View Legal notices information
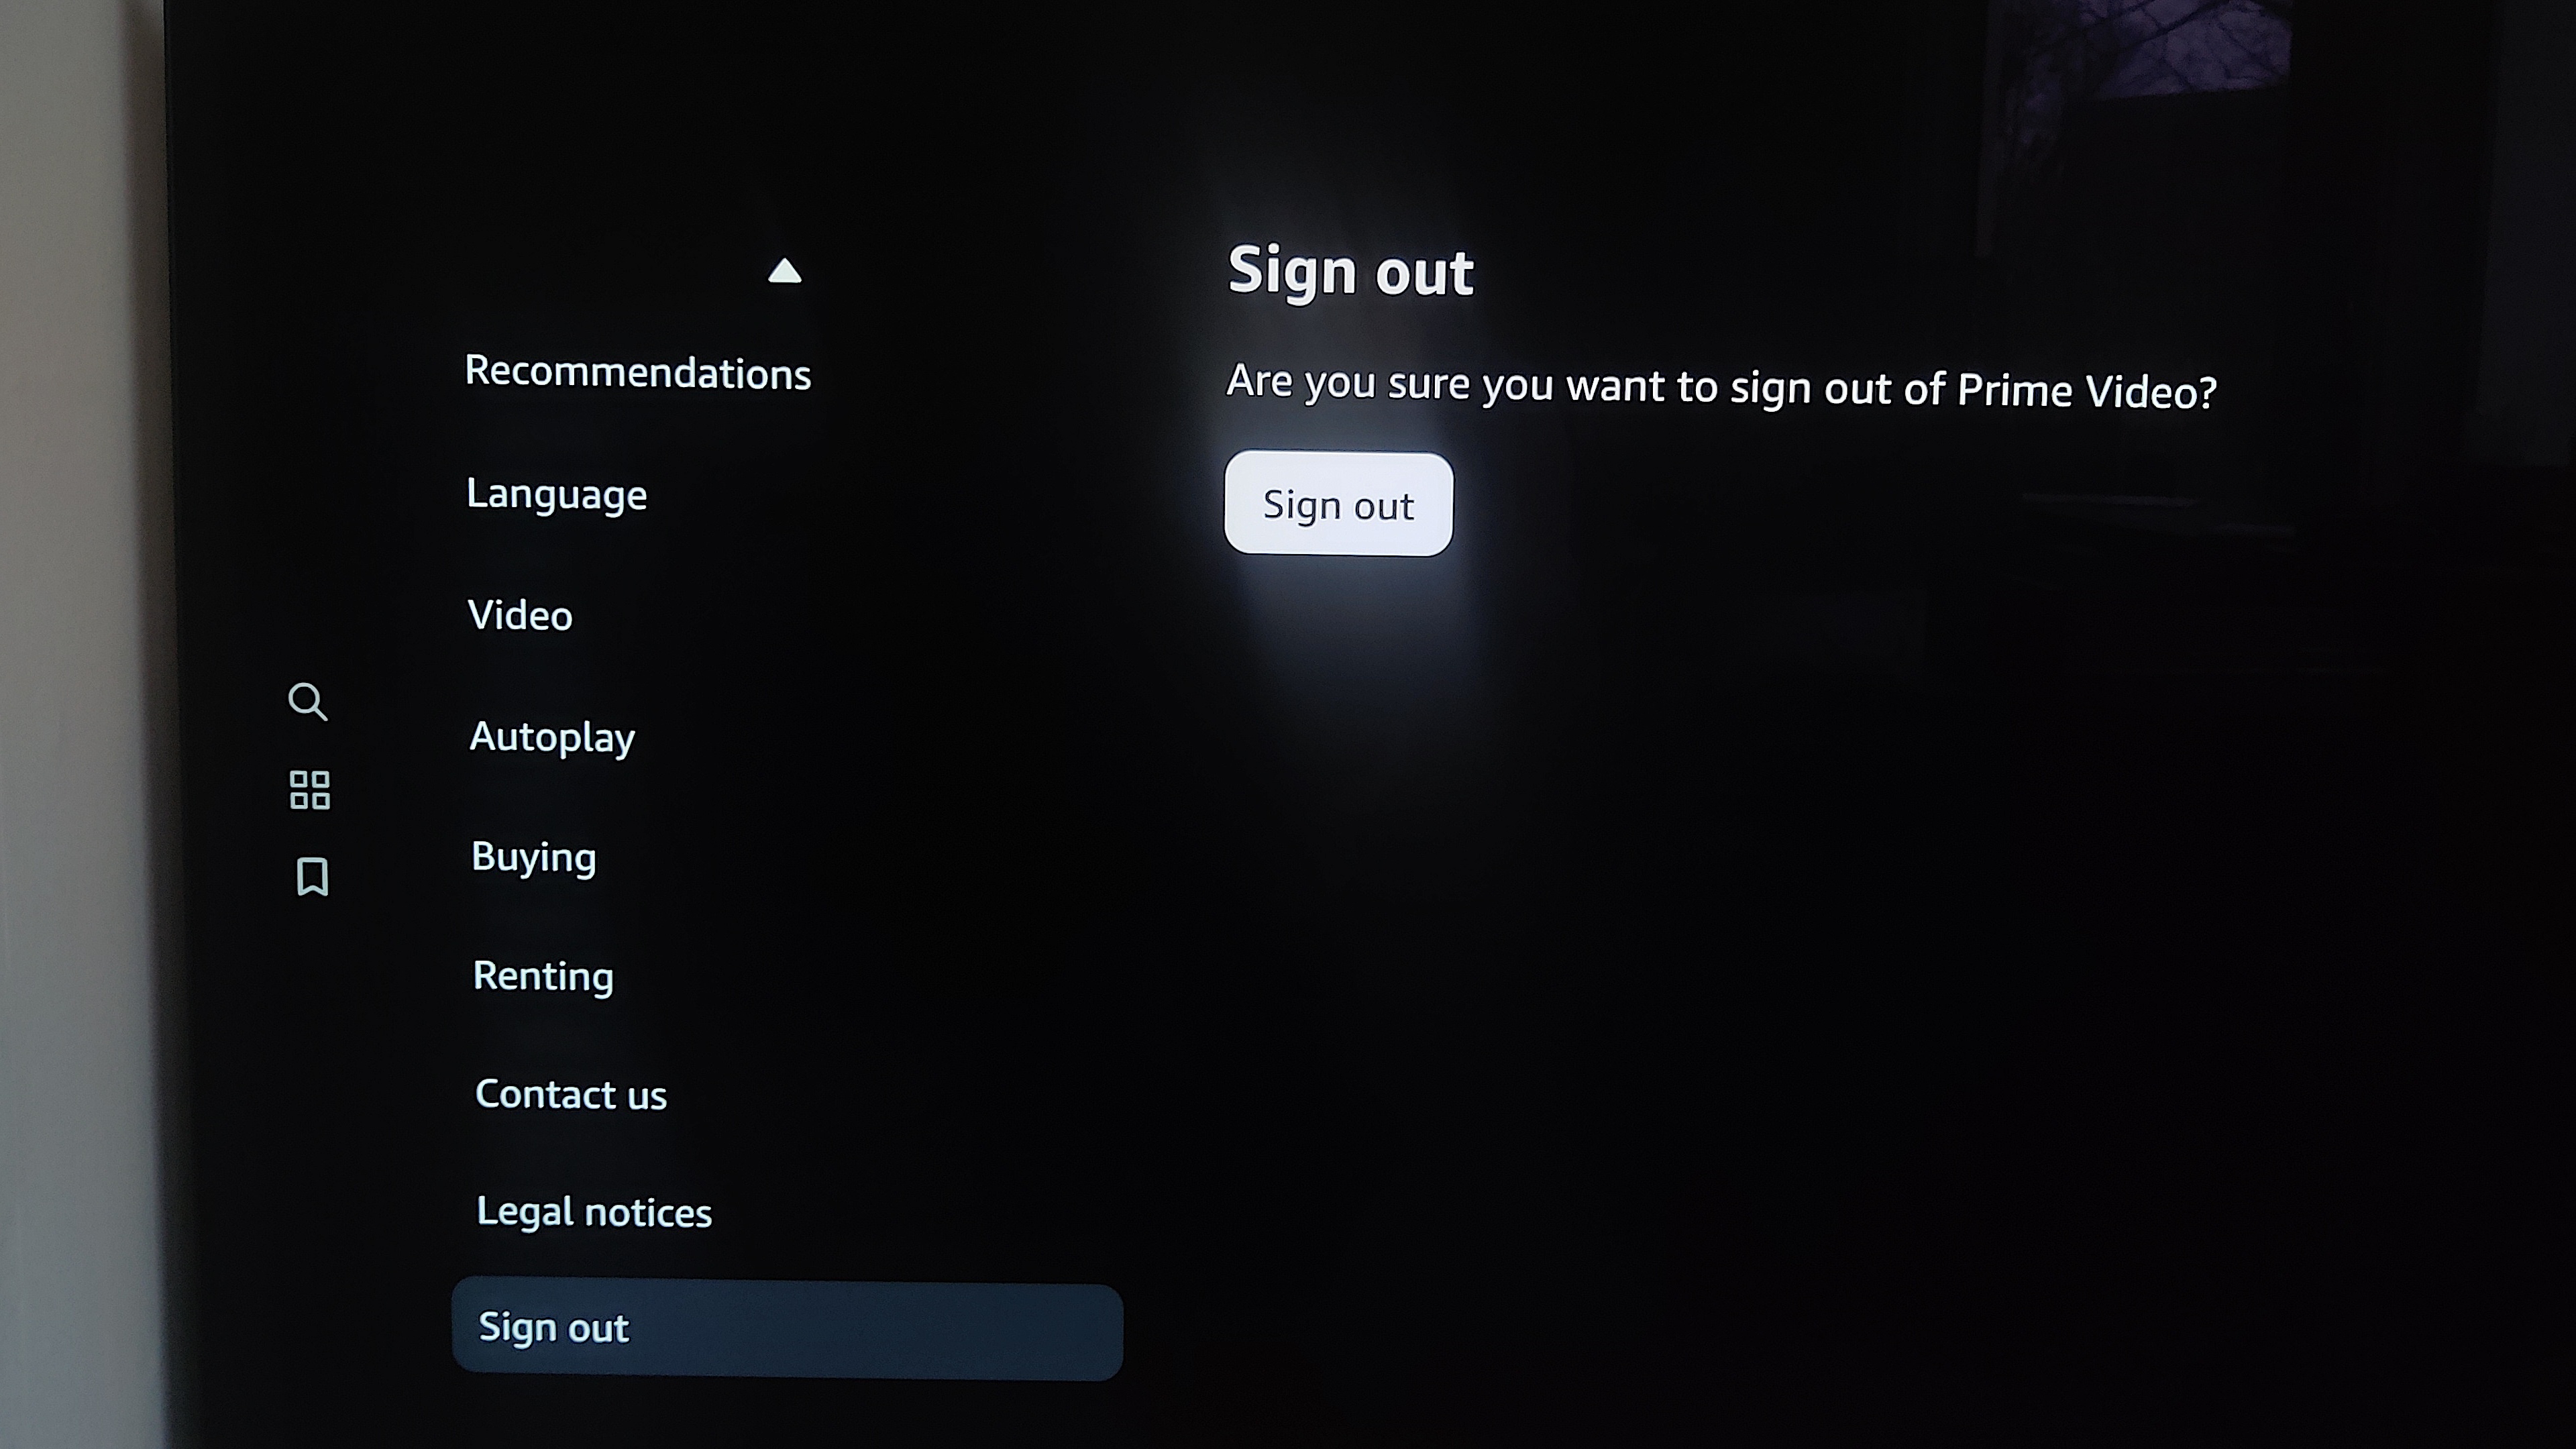Viewport: 2576px width, 1449px height. (594, 1210)
